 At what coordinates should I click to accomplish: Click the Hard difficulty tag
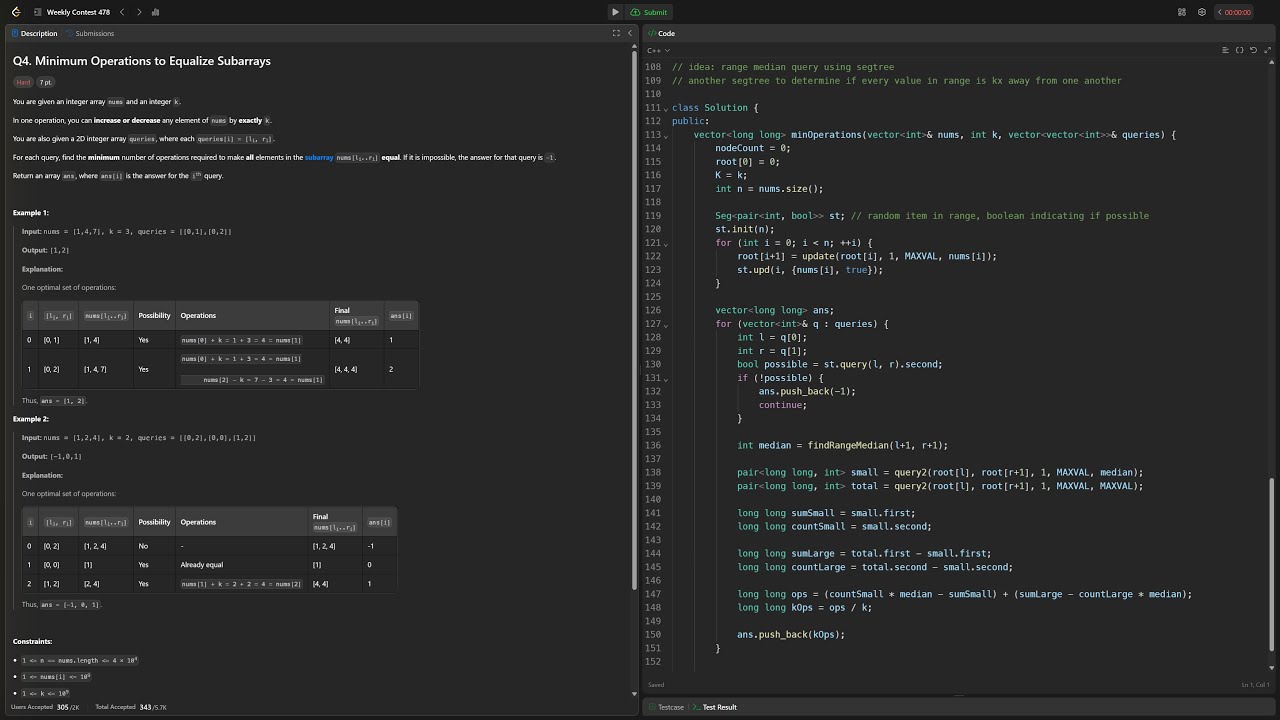click(x=23, y=82)
